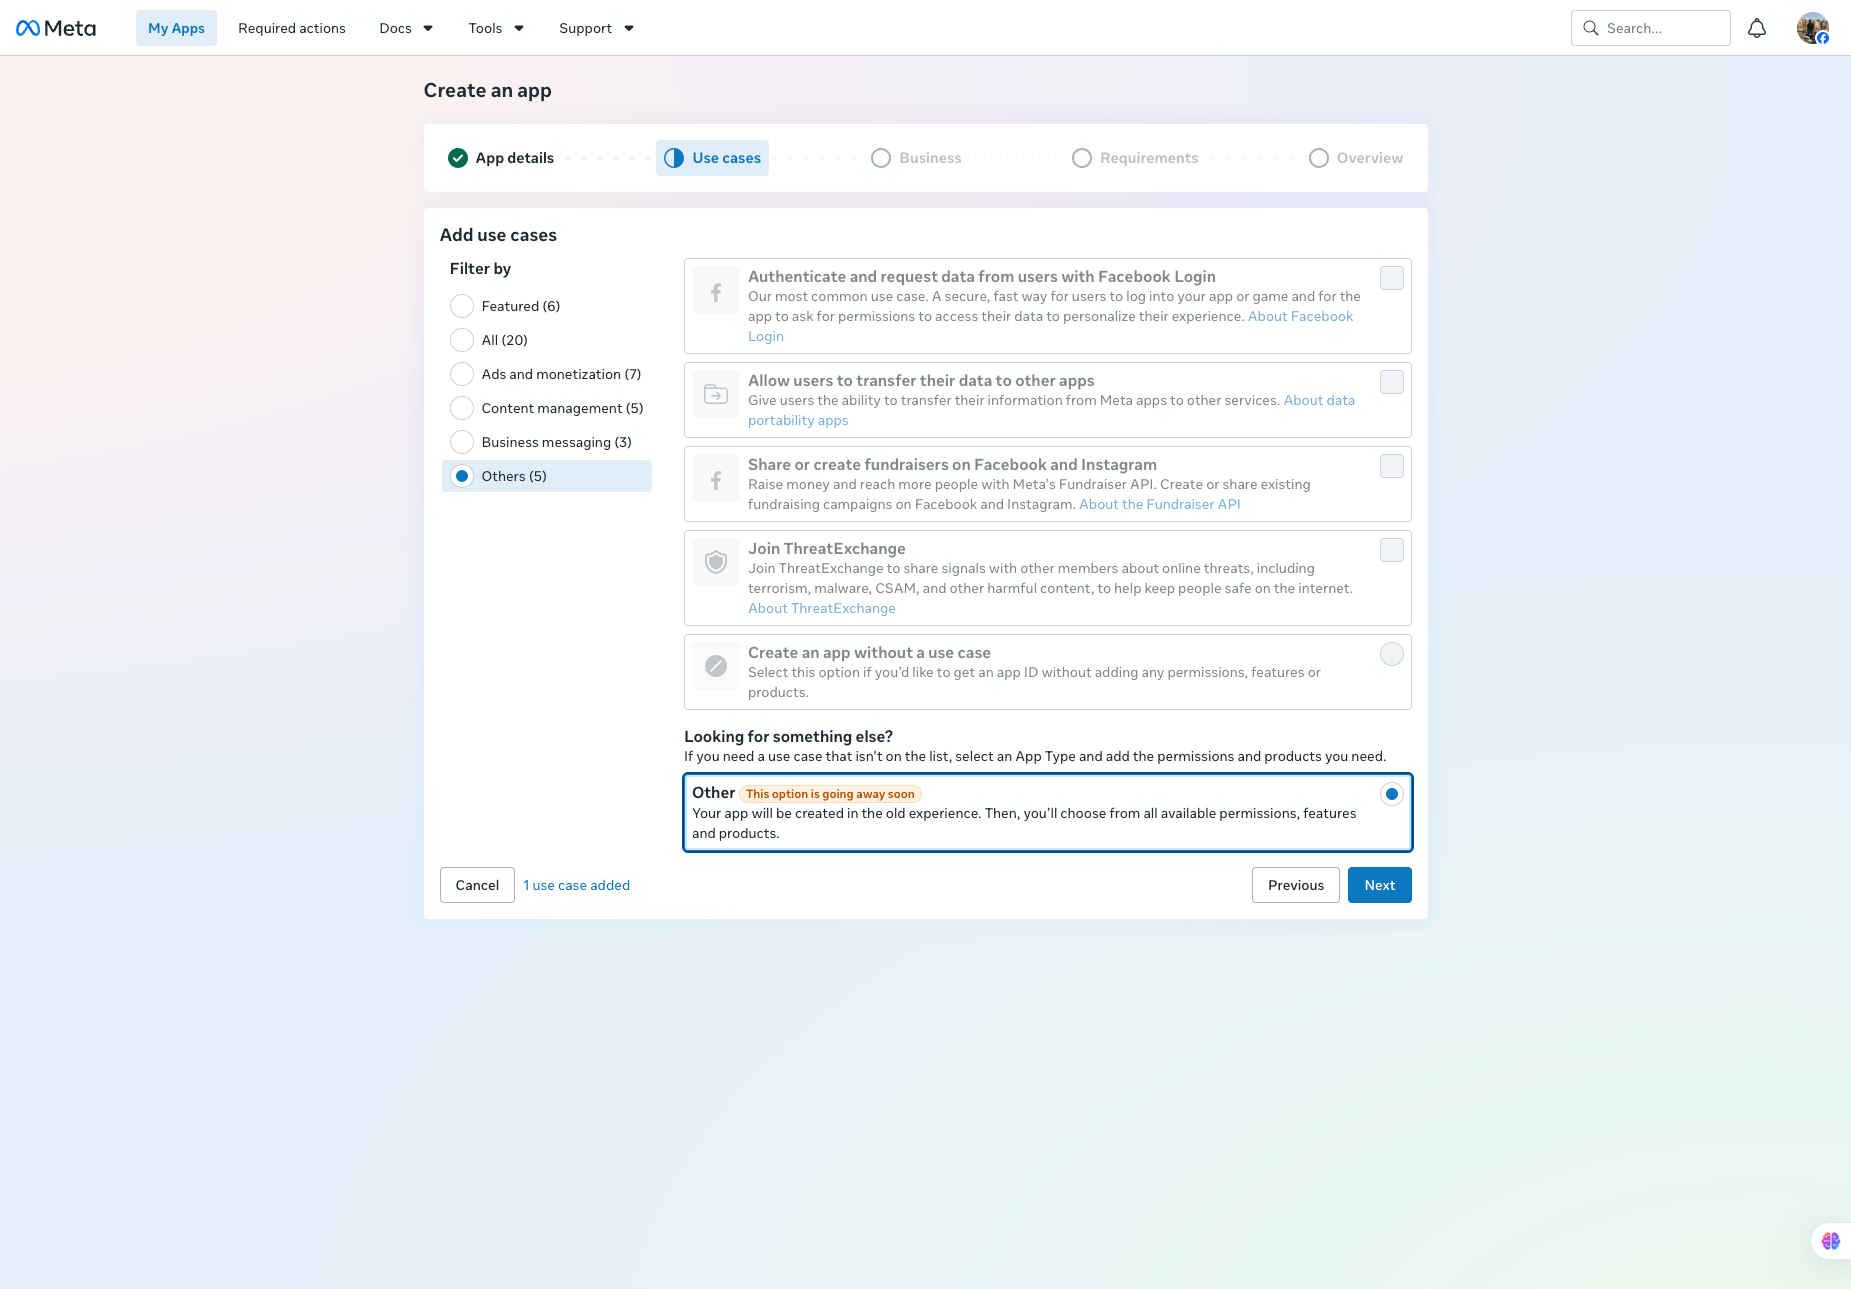Click the Previous button
1851x1289 pixels.
coord(1296,885)
